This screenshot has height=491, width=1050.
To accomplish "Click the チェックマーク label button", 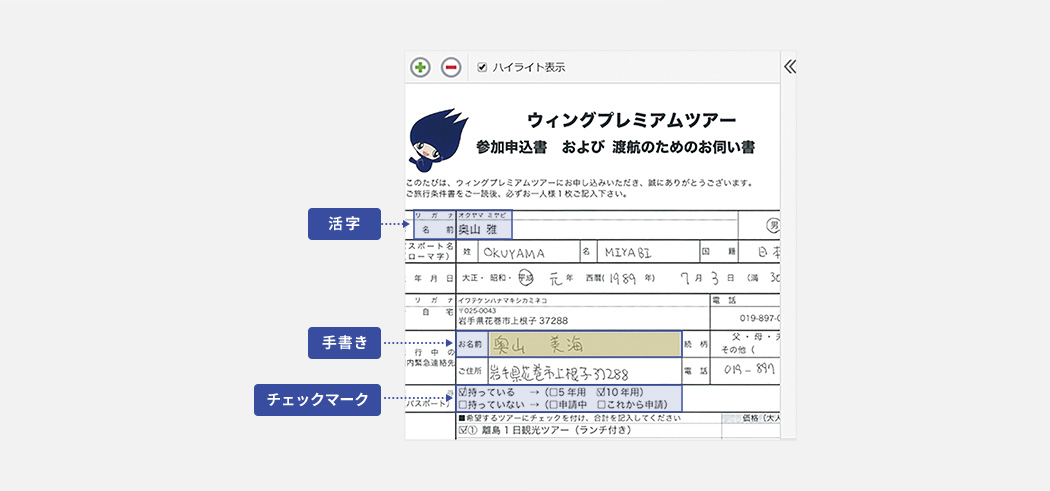I will tap(317, 400).
